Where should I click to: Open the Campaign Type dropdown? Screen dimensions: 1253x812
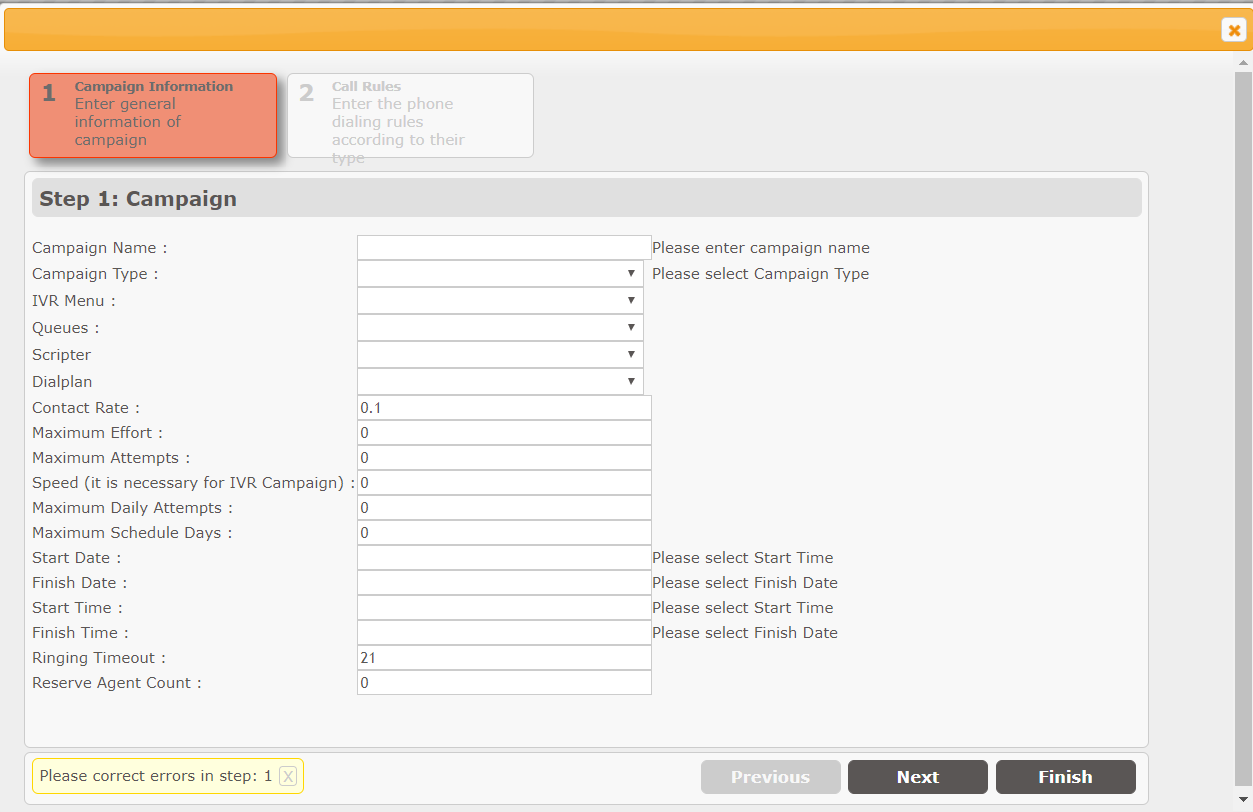(x=500, y=274)
